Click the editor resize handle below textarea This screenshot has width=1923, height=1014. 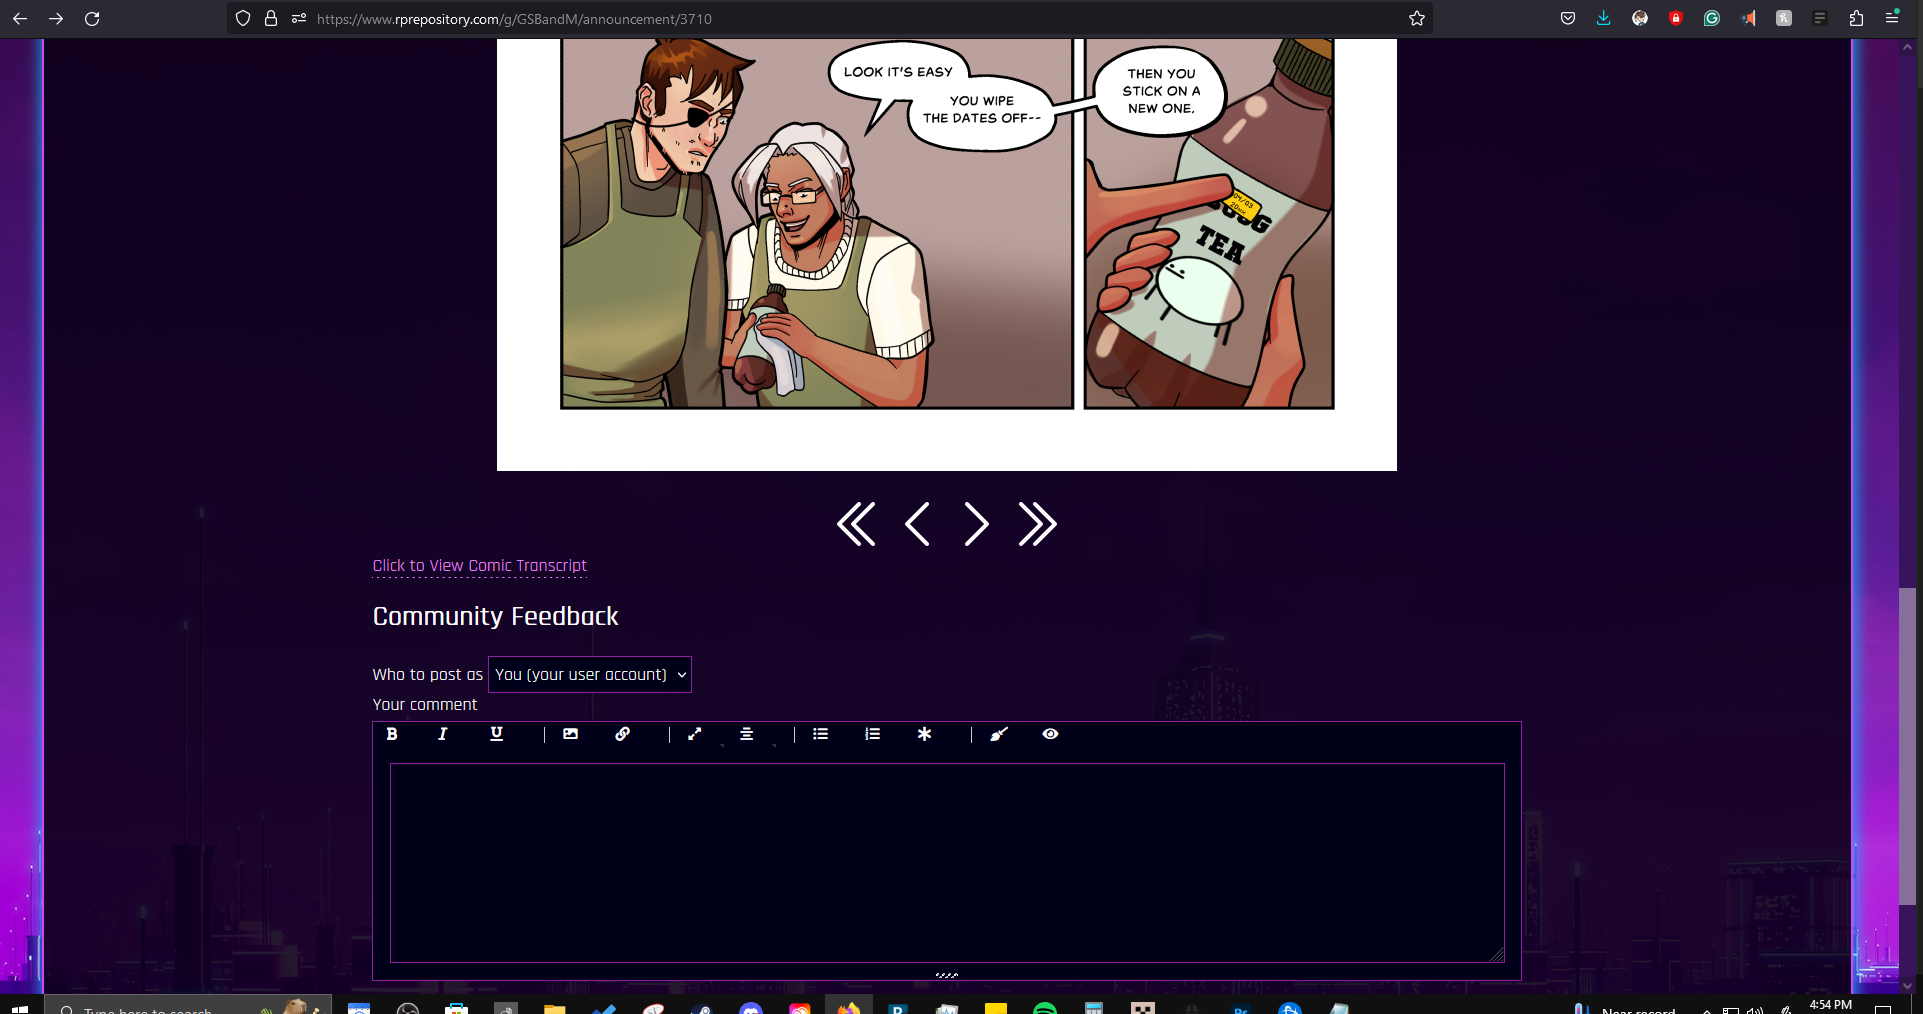pos(947,975)
